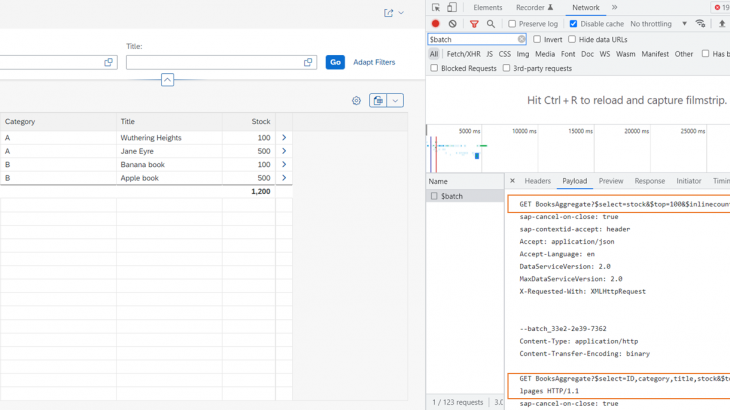Image resolution: width=730 pixels, height=410 pixels.
Task: Click the Category column header
Action: coord(58,121)
